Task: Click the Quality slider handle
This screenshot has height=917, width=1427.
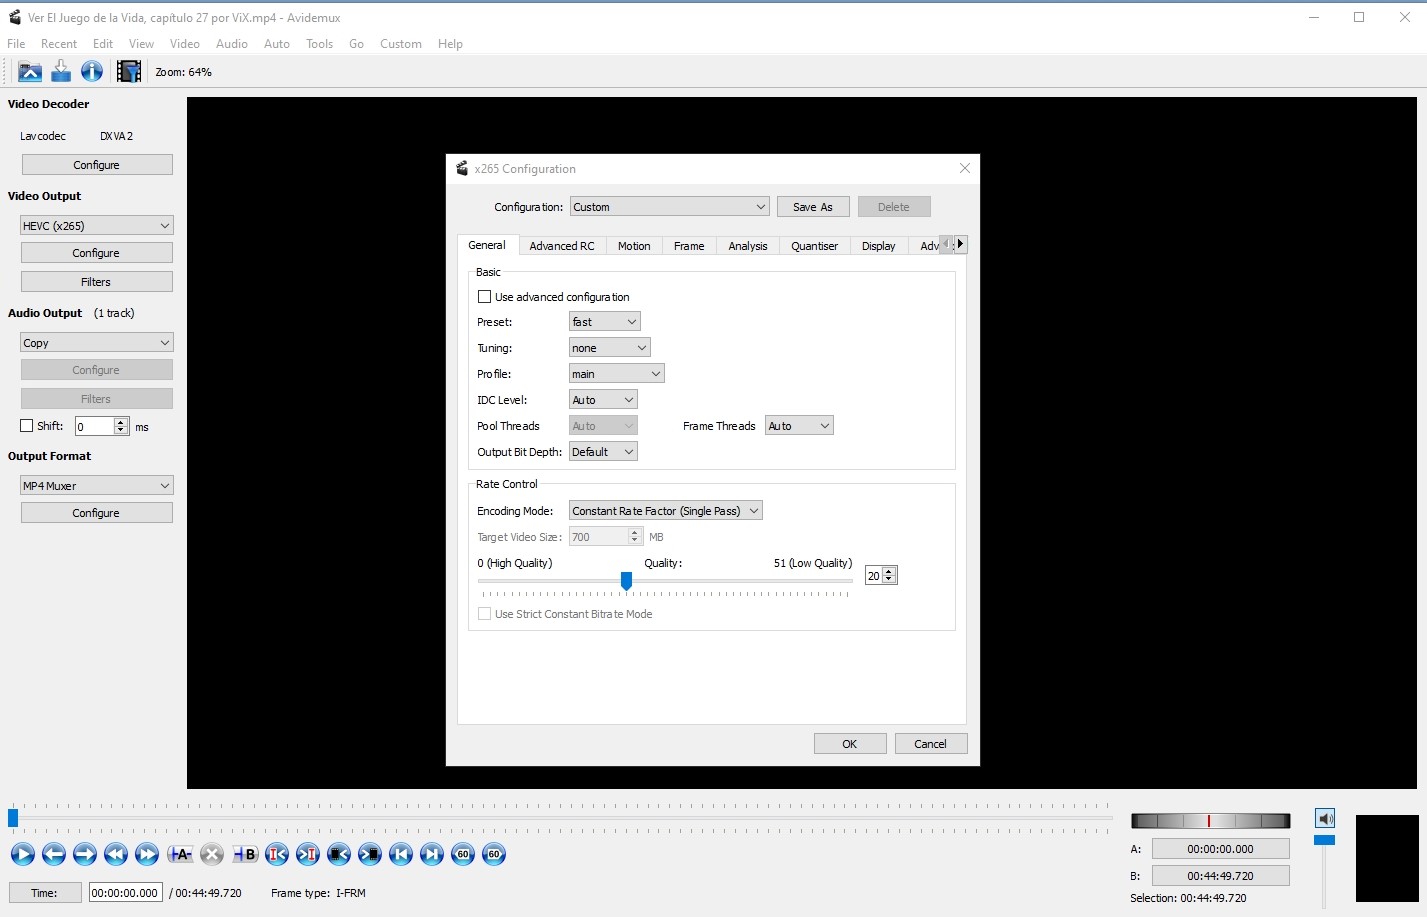Action: point(626,581)
